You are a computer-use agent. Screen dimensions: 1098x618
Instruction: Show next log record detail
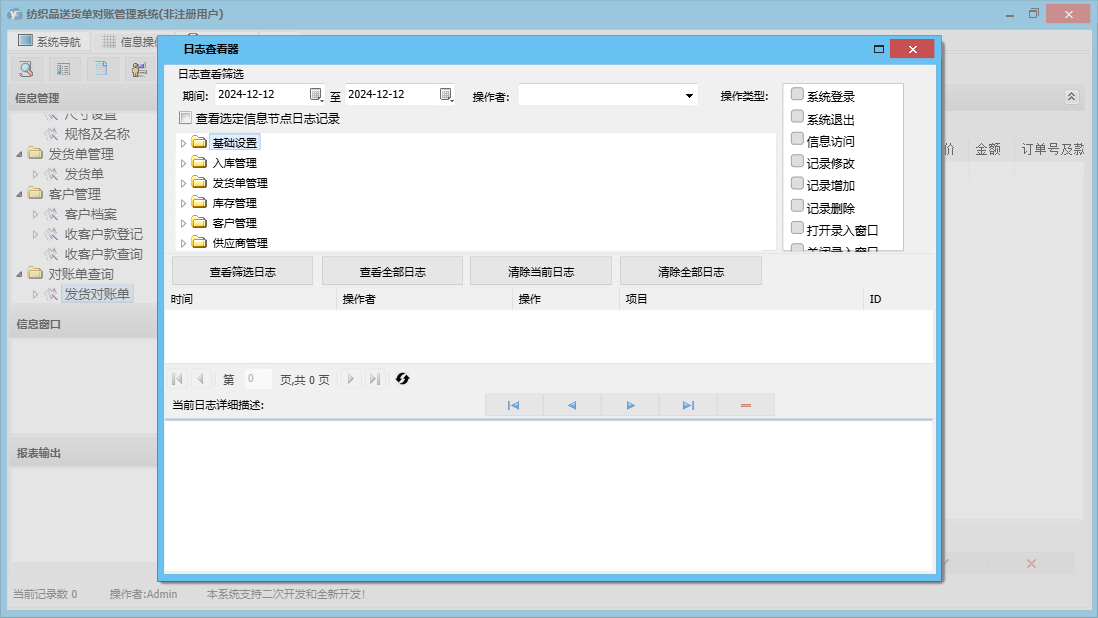630,405
